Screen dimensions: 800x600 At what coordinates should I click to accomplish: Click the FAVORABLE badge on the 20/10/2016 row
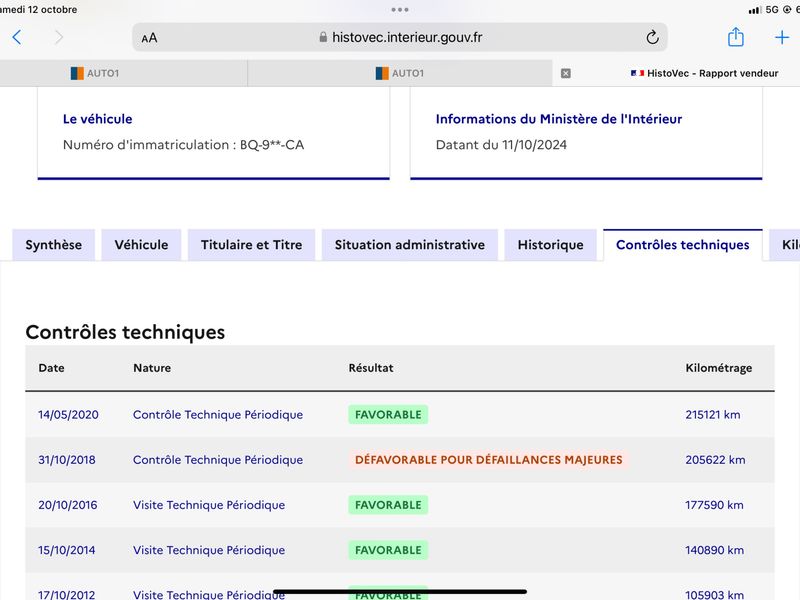click(x=388, y=505)
